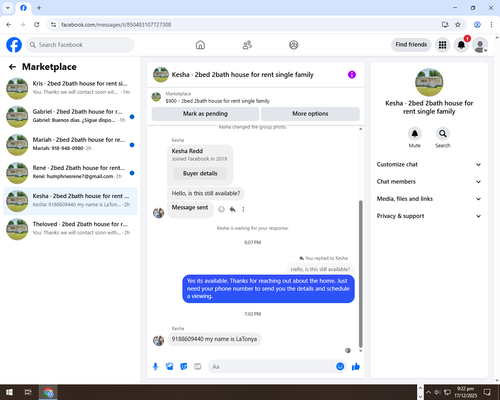The image size is (500, 400).
Task: Click the voice clip microphone icon
Action: click(x=155, y=367)
